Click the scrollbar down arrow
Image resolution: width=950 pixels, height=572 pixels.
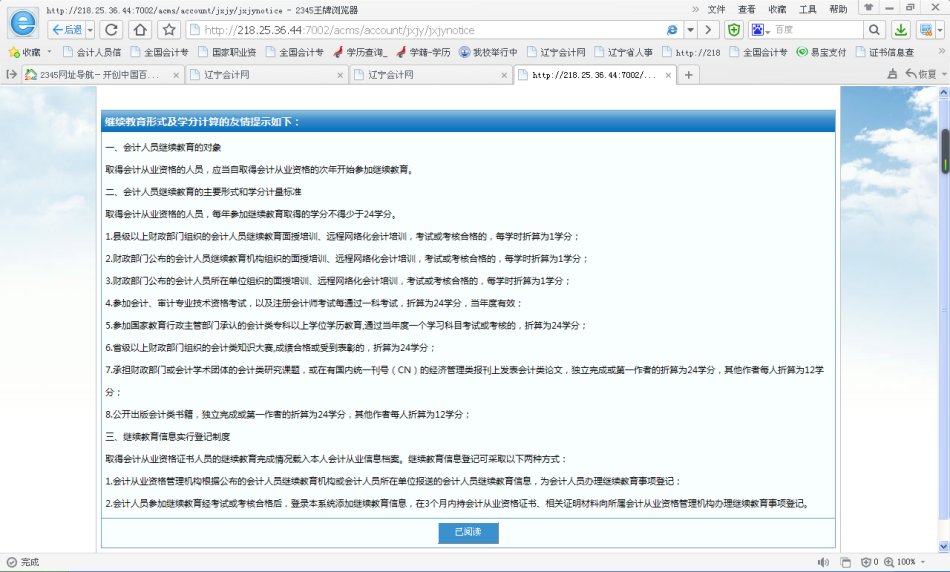[x=944, y=546]
